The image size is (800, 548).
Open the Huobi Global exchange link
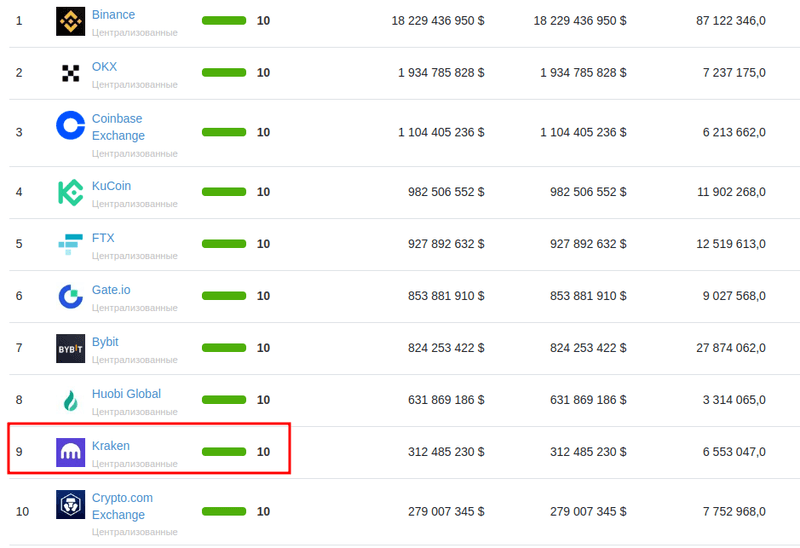(126, 394)
